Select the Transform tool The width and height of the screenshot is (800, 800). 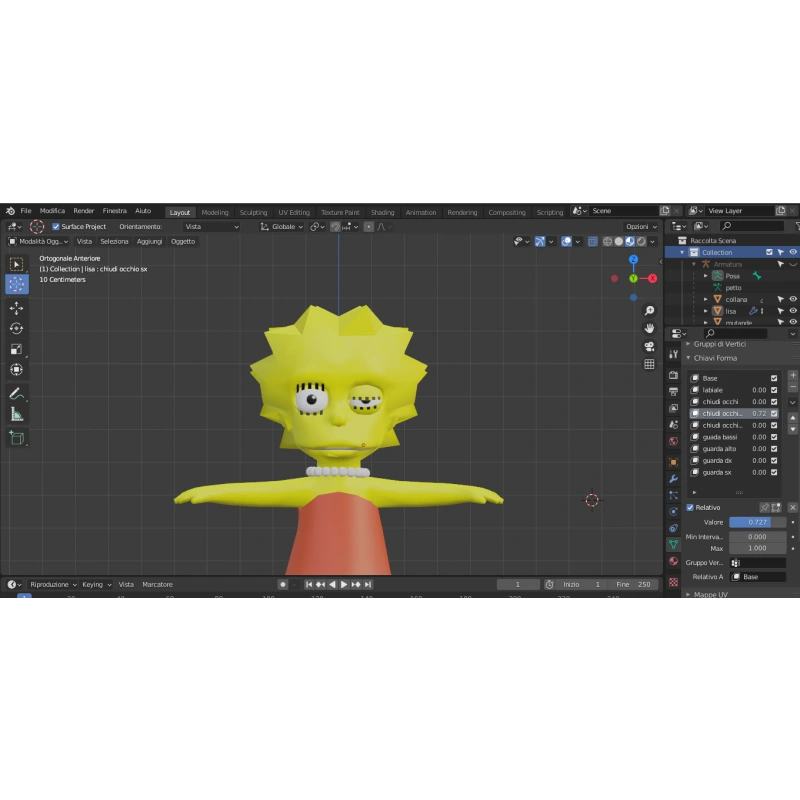click(x=17, y=370)
